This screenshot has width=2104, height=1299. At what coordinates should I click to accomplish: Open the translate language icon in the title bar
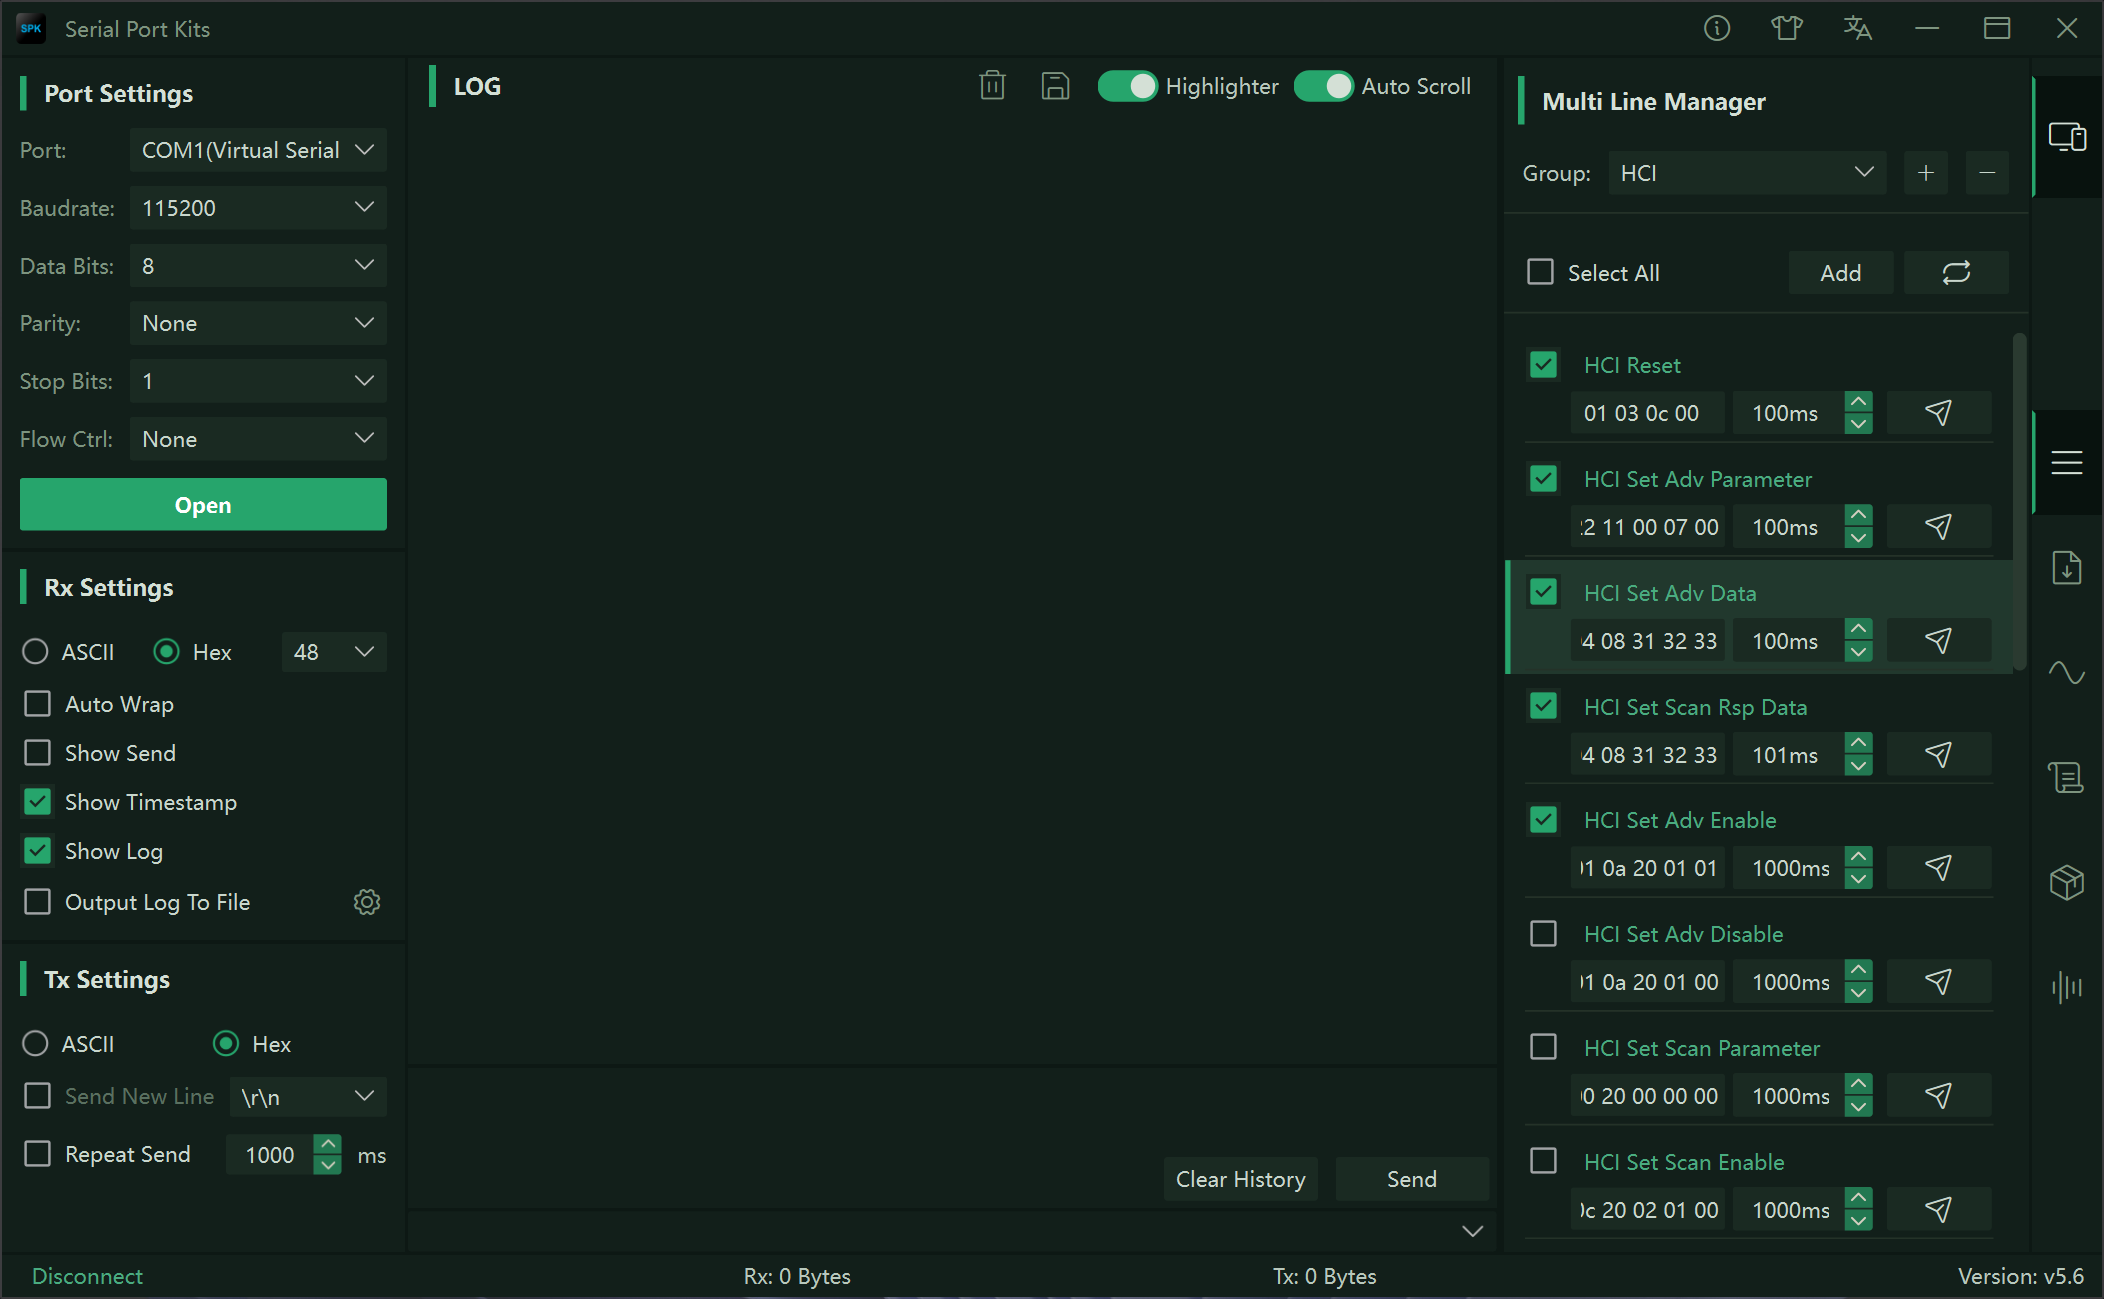click(1857, 28)
